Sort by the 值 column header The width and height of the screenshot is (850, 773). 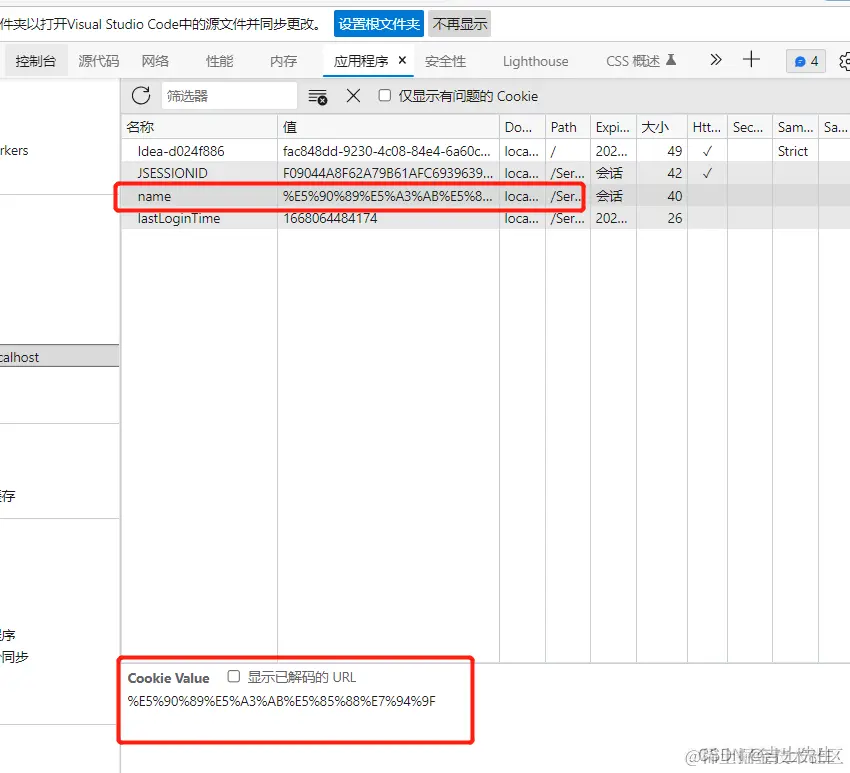click(x=388, y=127)
